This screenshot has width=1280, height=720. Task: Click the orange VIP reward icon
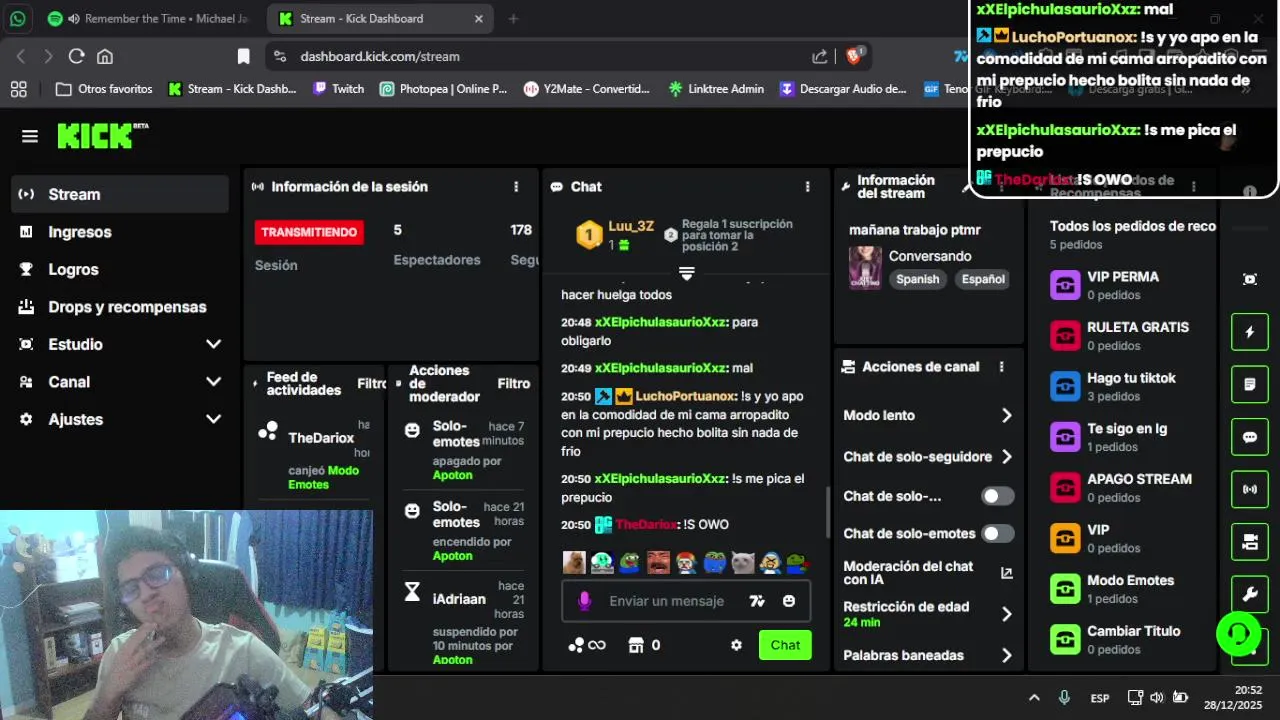(1065, 538)
